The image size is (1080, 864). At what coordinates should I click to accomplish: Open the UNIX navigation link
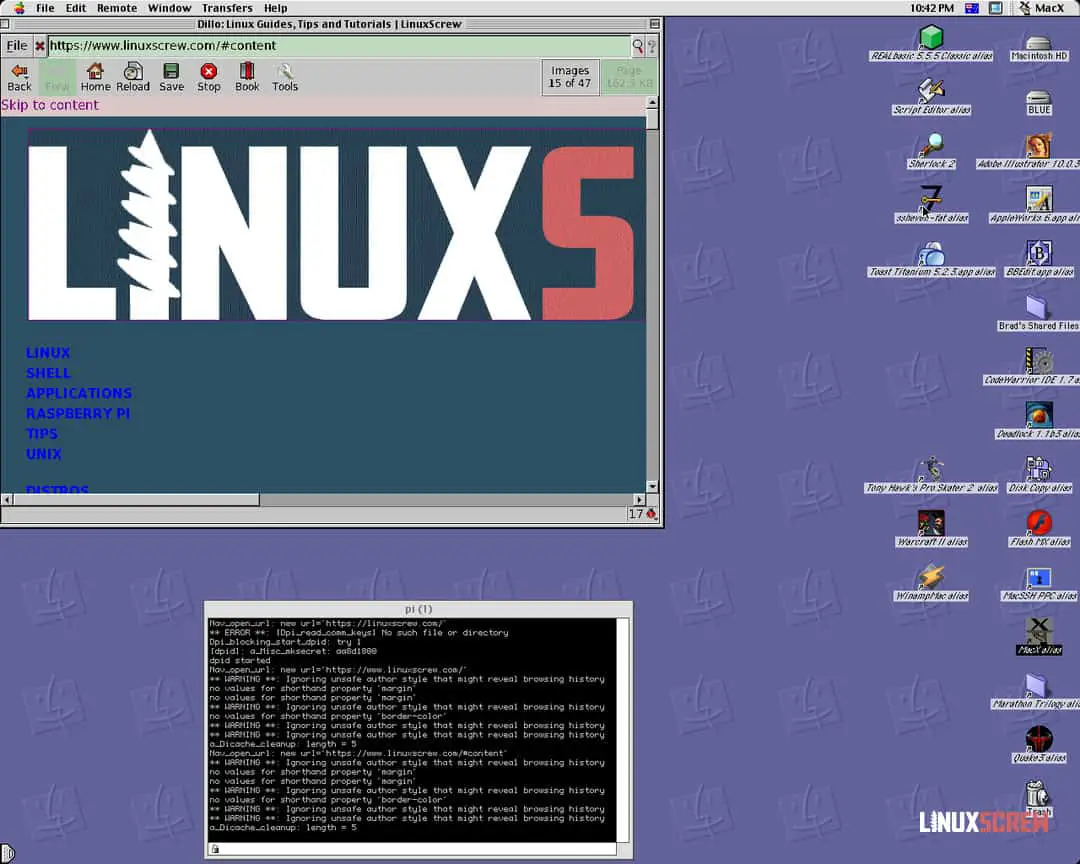tap(43, 454)
